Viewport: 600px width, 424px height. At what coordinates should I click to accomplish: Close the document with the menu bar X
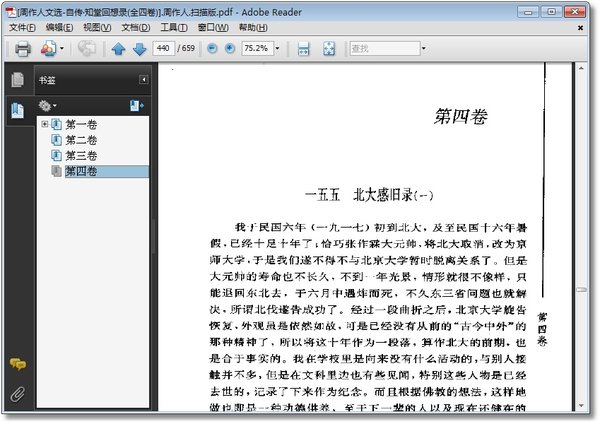580,28
